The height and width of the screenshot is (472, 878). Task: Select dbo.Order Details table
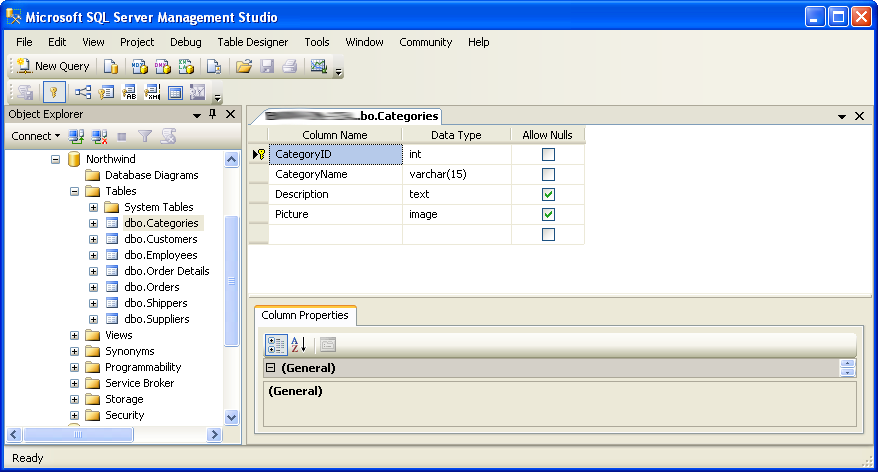tap(167, 271)
